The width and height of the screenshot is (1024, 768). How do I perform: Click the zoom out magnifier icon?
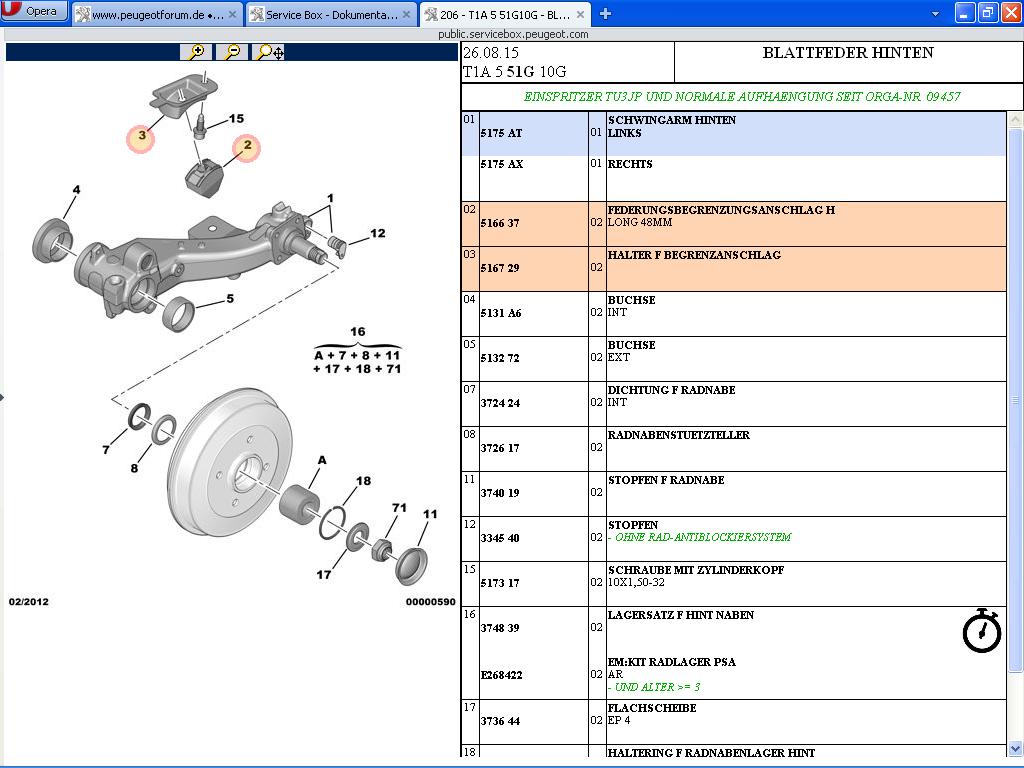click(231, 52)
